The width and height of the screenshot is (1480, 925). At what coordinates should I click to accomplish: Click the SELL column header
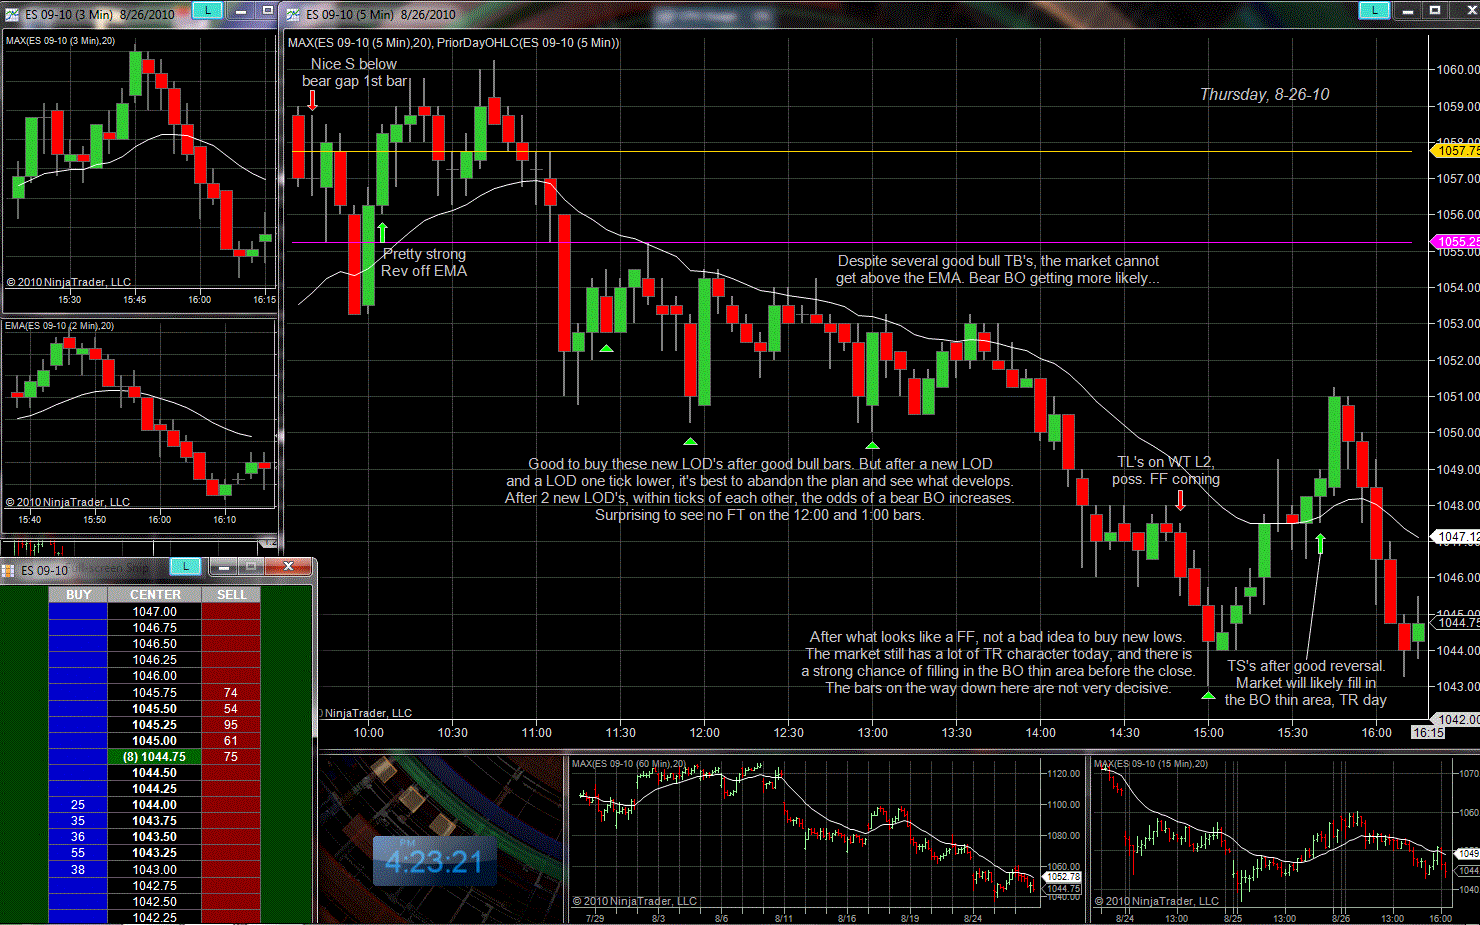tap(231, 595)
